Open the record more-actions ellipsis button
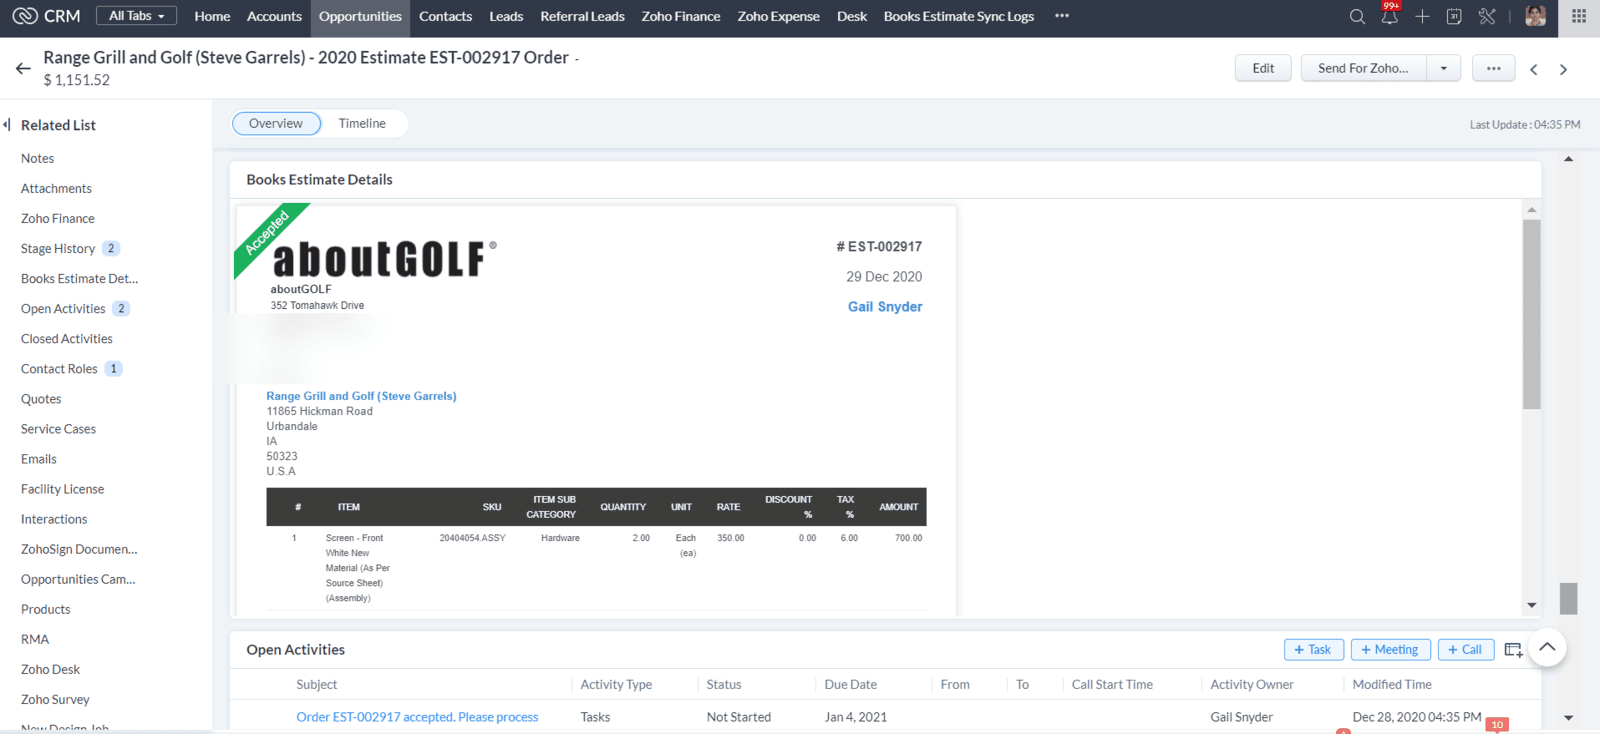Screen dimensions: 1600x734 click(x=1493, y=68)
